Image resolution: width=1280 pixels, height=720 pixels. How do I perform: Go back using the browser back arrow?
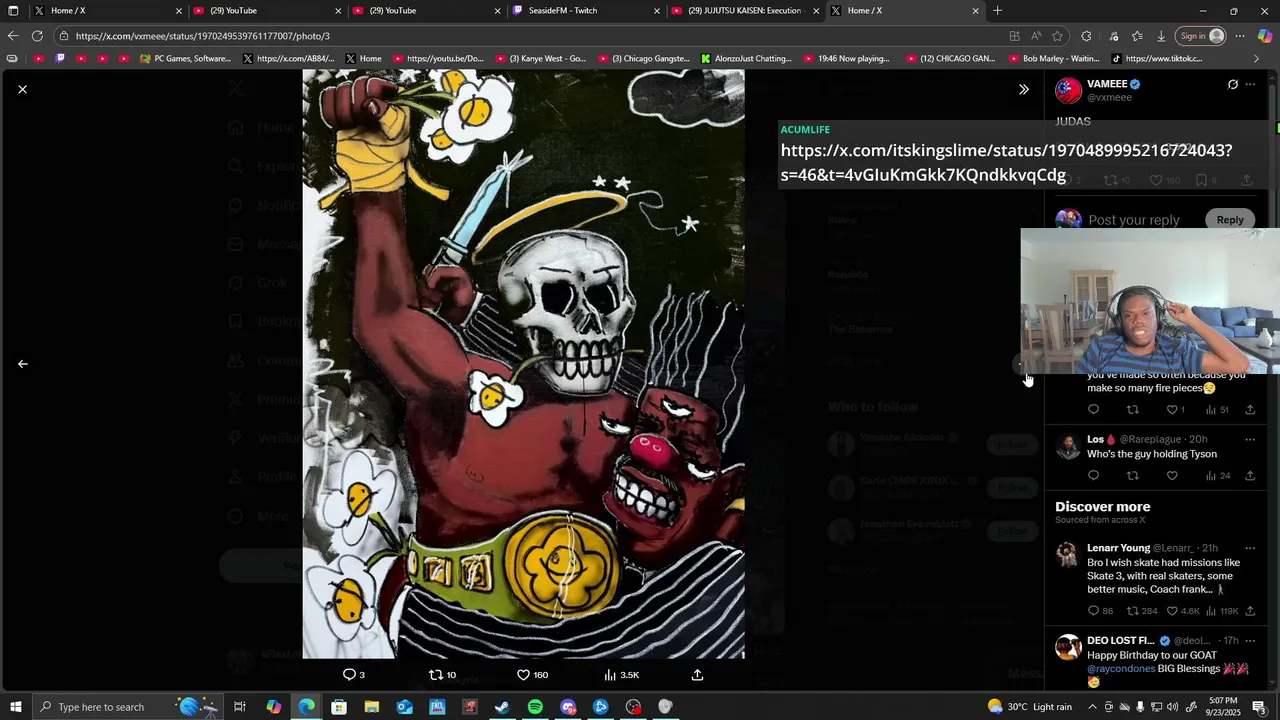[13, 36]
